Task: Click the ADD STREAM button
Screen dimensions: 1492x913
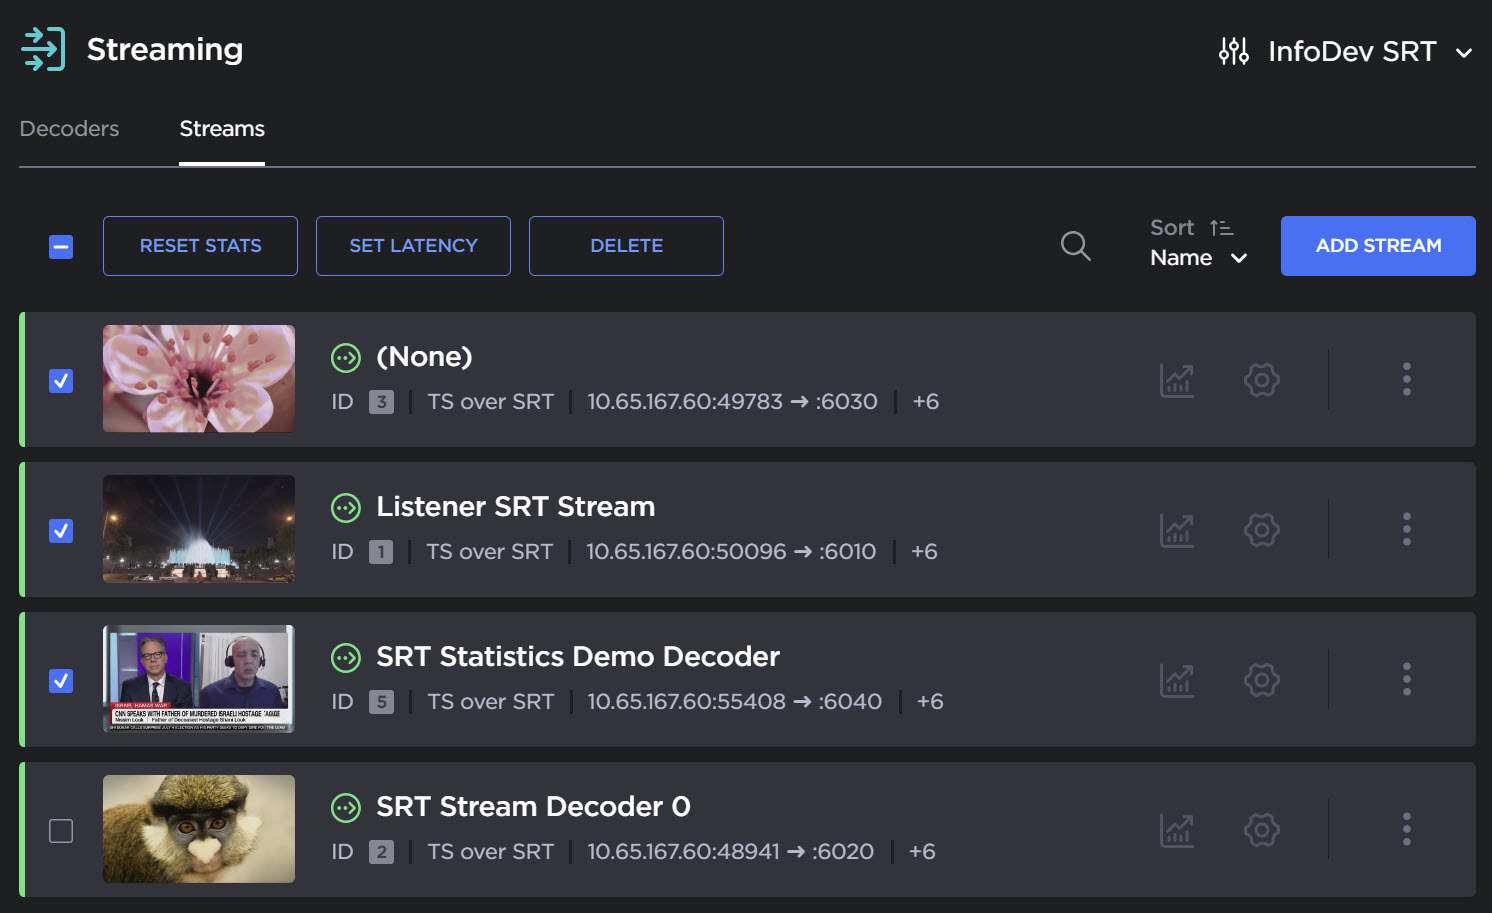Action: pos(1377,246)
